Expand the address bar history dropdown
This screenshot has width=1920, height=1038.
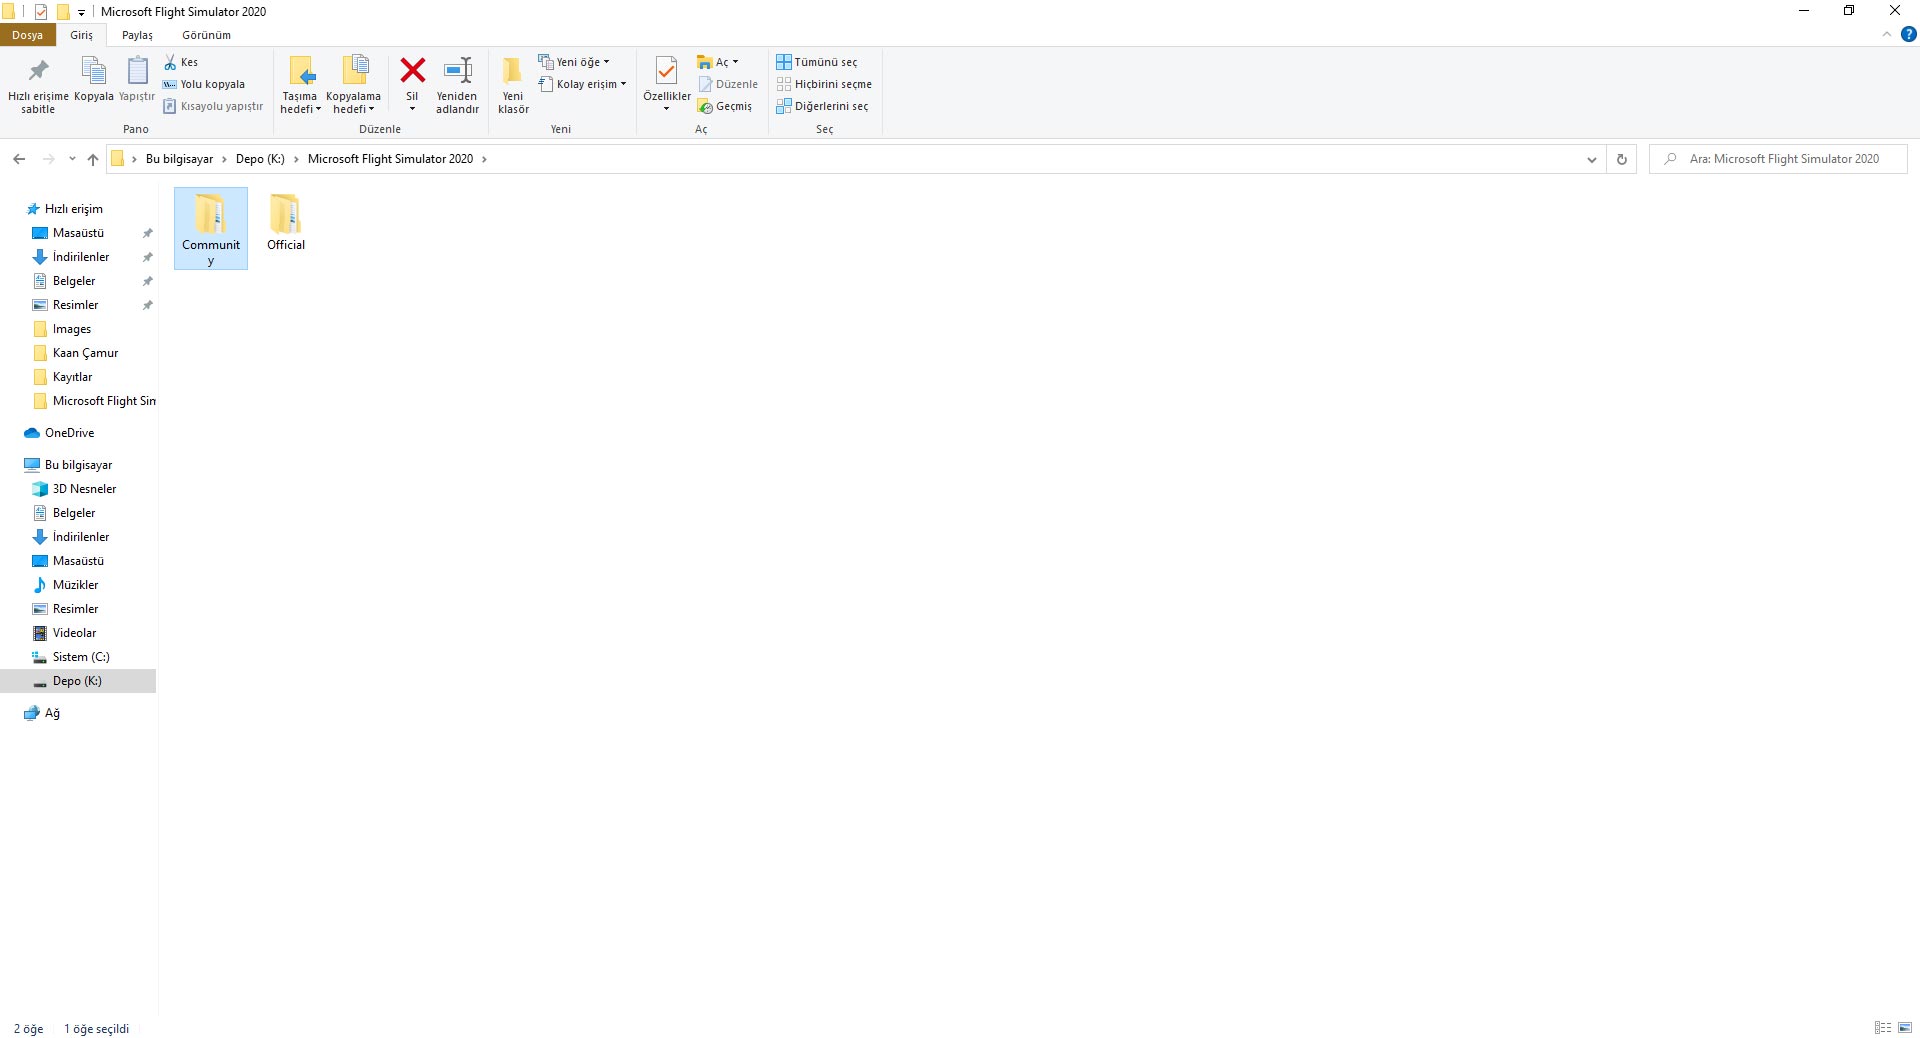coord(1591,159)
